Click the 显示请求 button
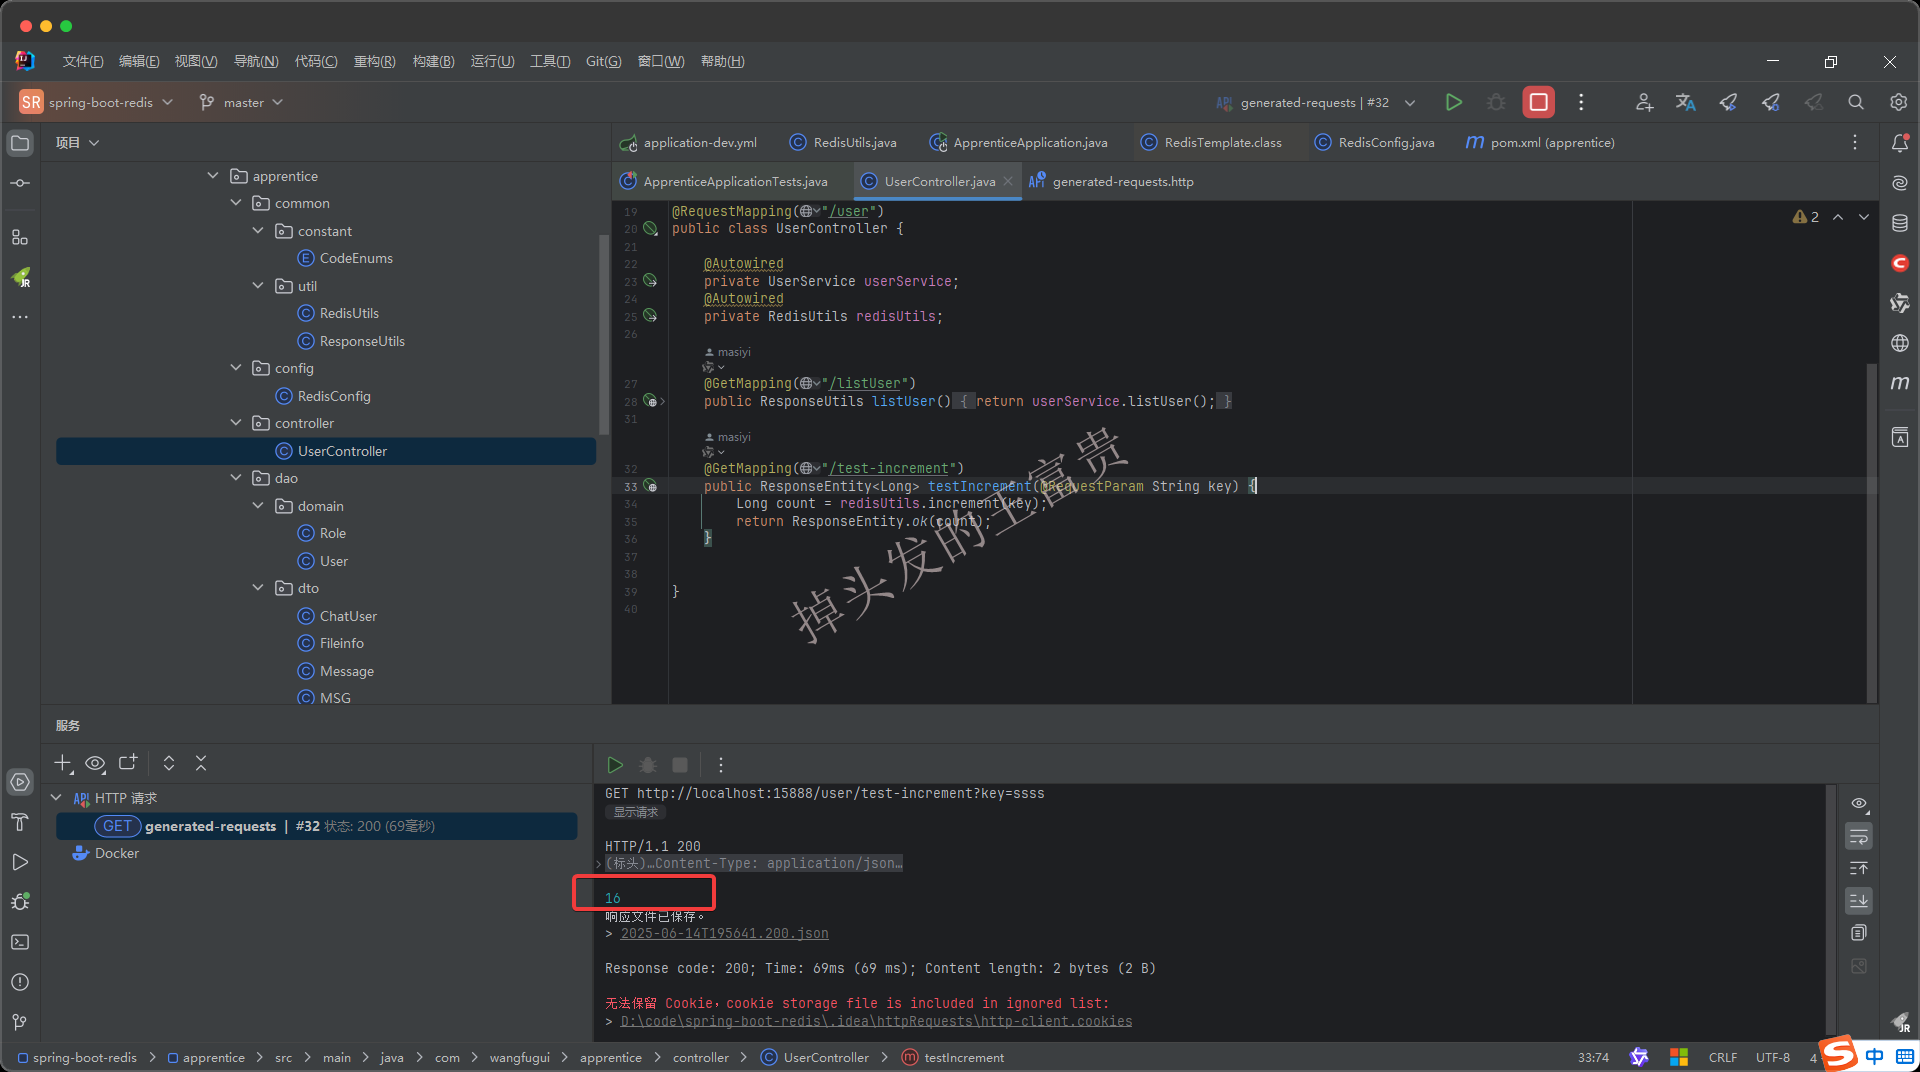1920x1072 pixels. point(636,812)
